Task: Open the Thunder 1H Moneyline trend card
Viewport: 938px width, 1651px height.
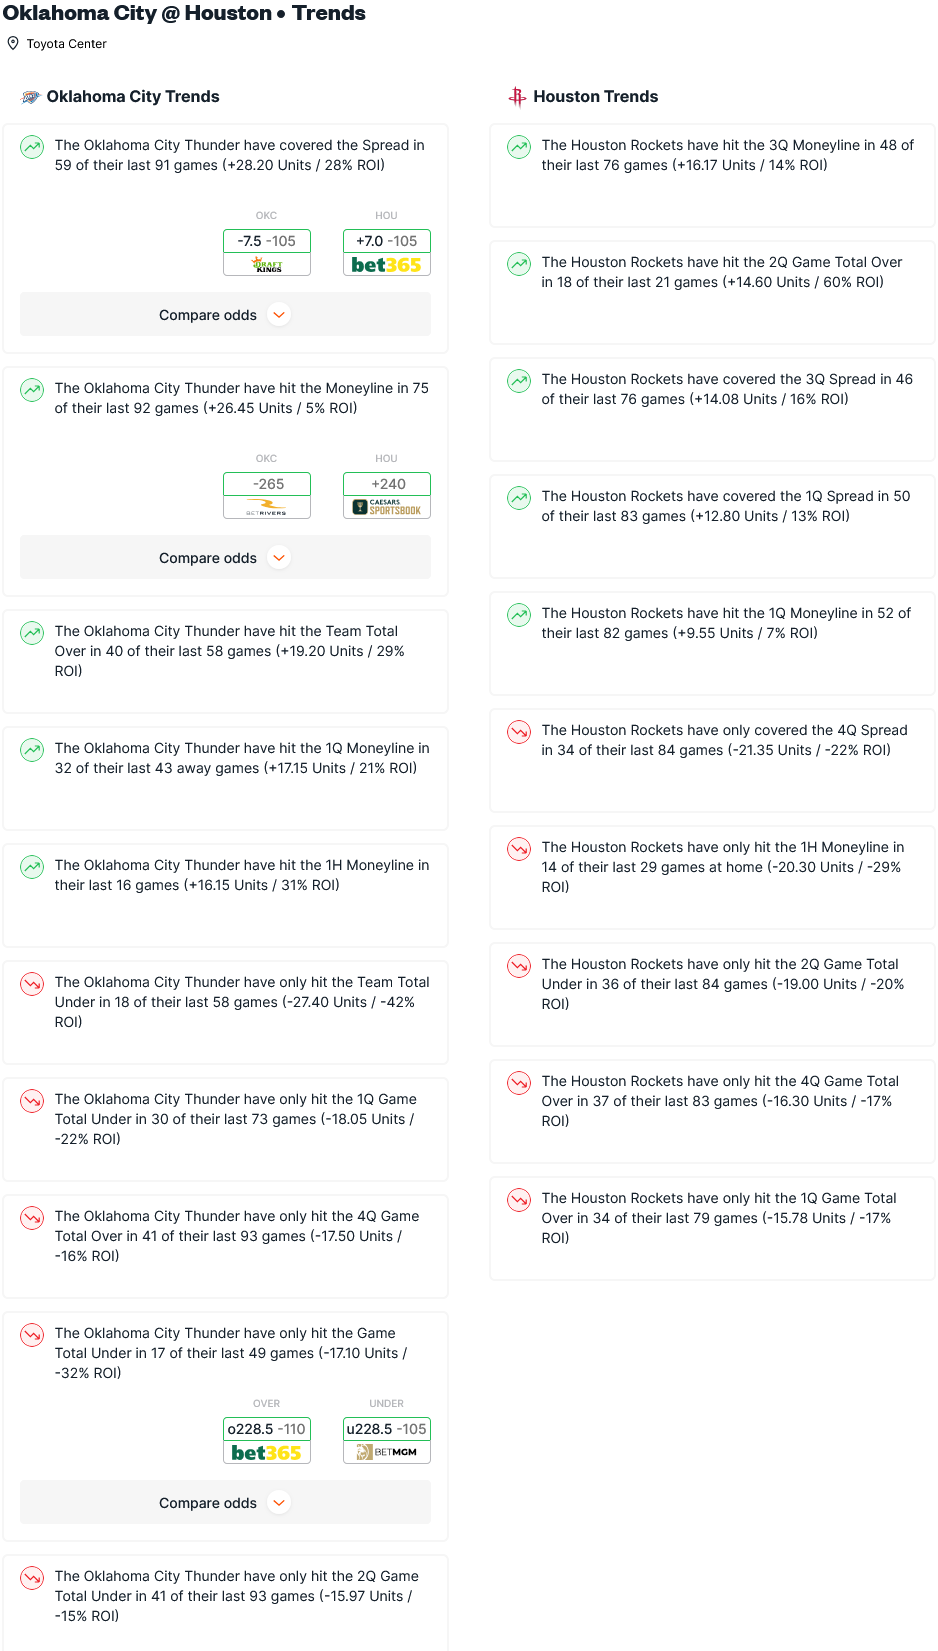Action: click(225, 895)
